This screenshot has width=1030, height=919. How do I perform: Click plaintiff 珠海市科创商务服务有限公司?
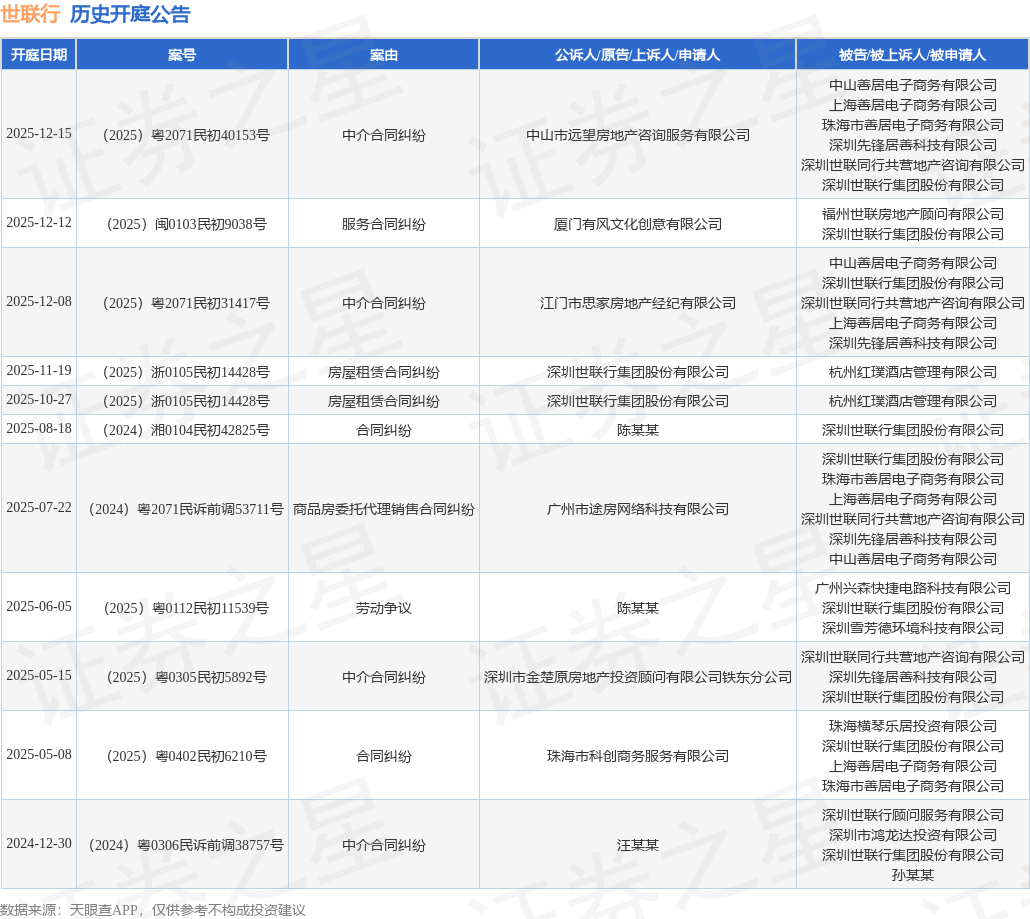(638, 756)
